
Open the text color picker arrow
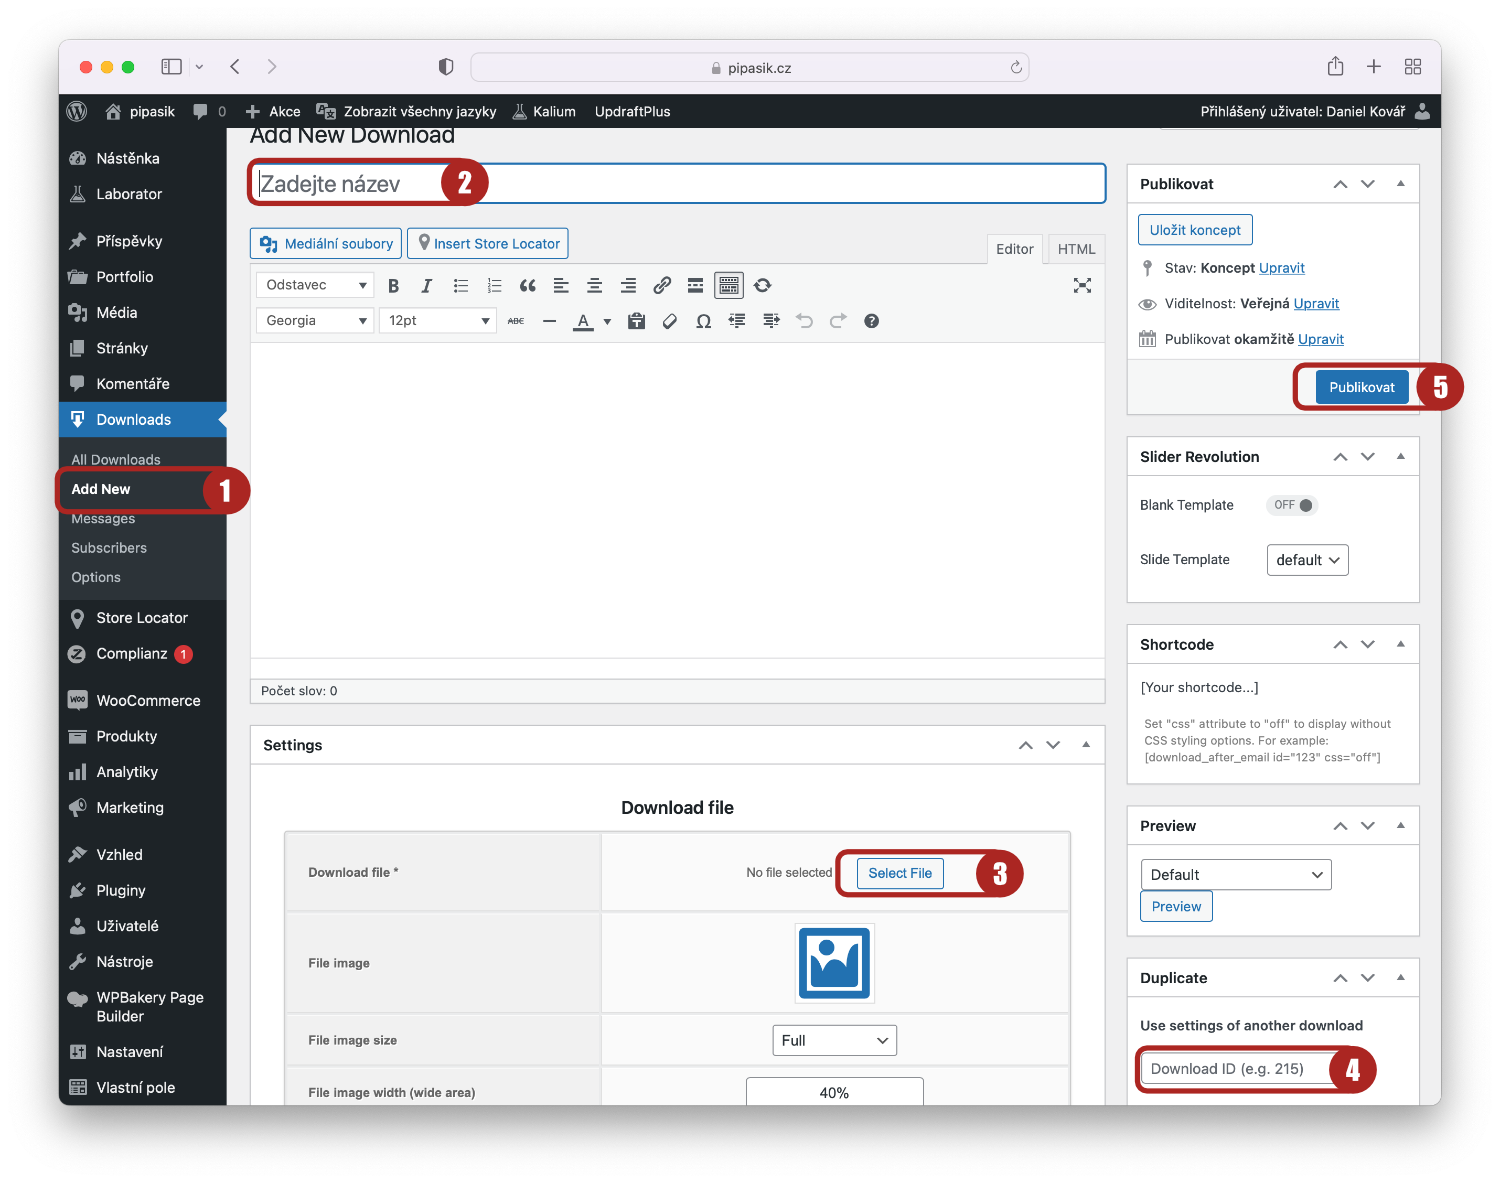[607, 322]
